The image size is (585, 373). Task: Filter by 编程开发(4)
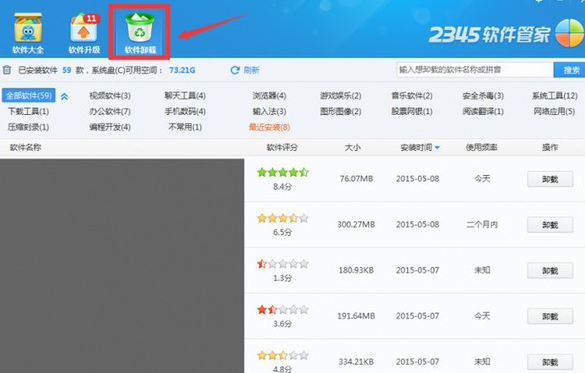pos(110,127)
